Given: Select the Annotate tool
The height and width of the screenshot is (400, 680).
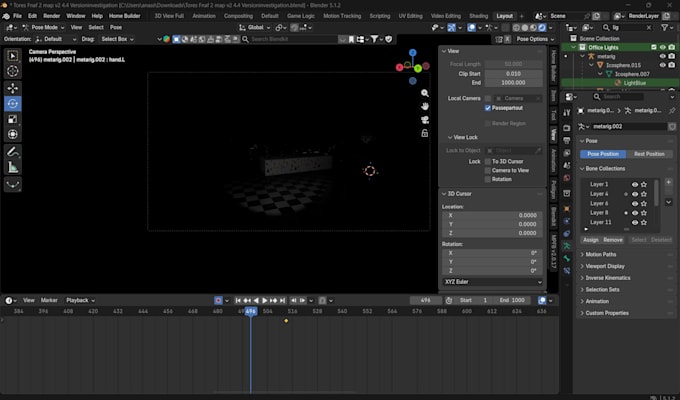Looking at the screenshot, I should (x=13, y=152).
